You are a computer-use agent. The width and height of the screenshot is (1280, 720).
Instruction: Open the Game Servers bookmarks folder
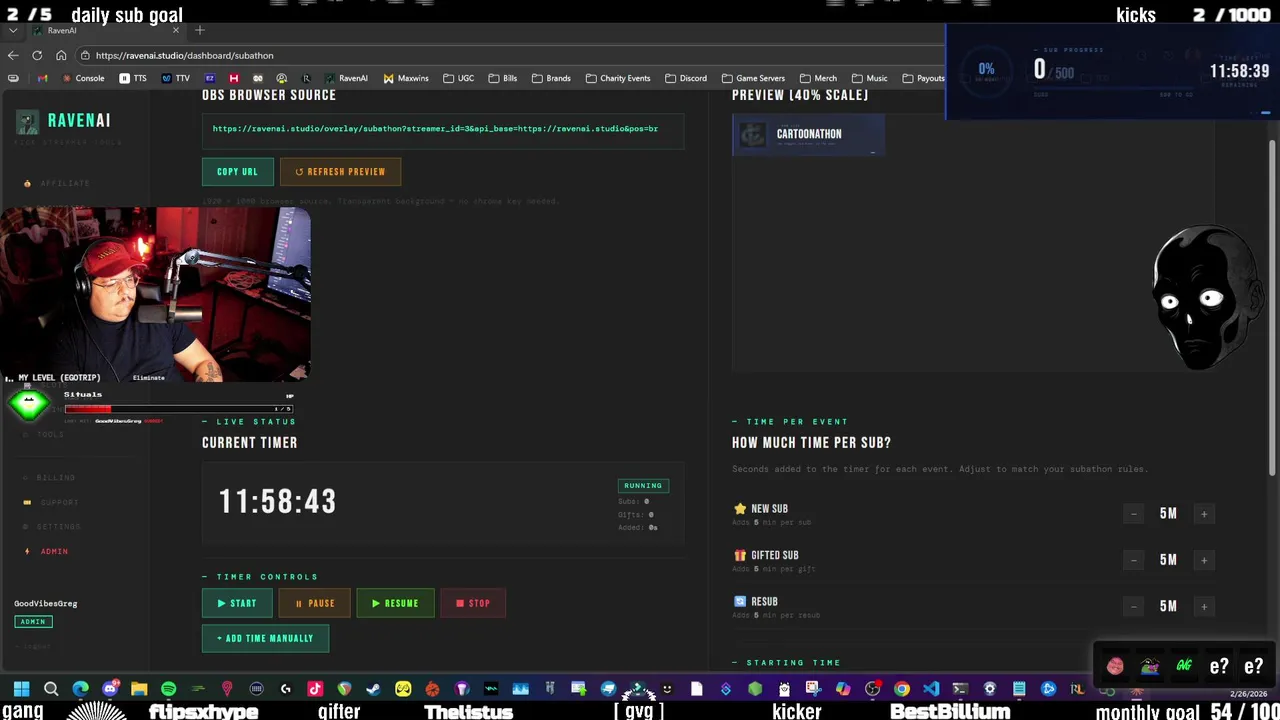click(753, 78)
